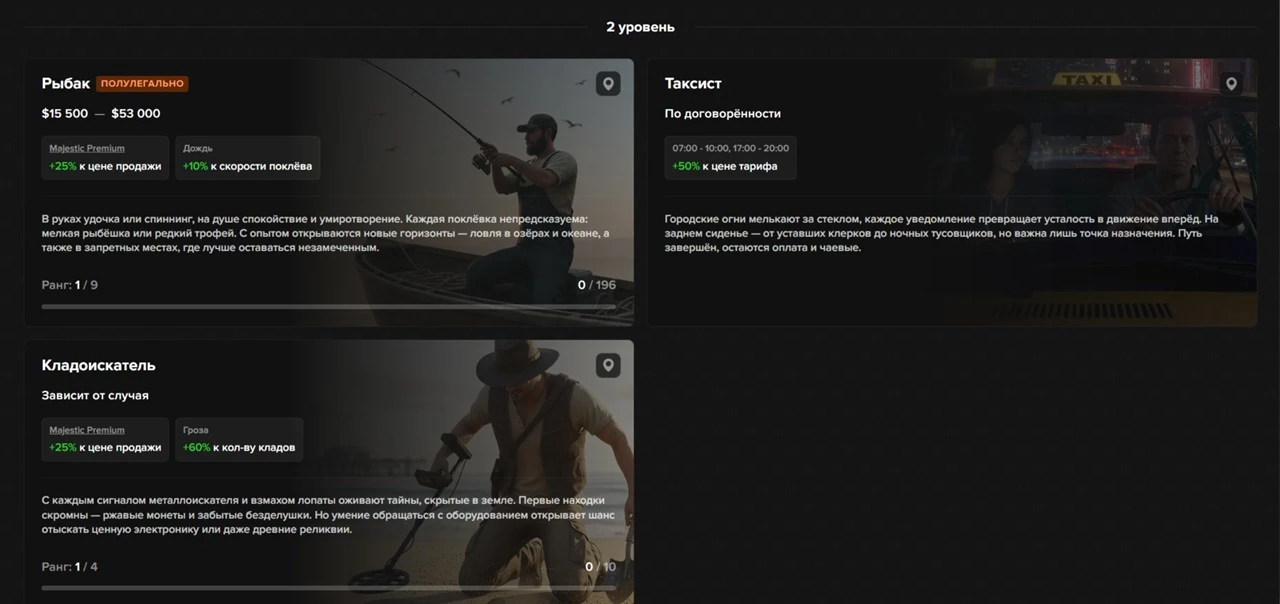The height and width of the screenshot is (604, 1280).
Task: Click the map pin icon on Рыбак card
Action: [x=608, y=84]
